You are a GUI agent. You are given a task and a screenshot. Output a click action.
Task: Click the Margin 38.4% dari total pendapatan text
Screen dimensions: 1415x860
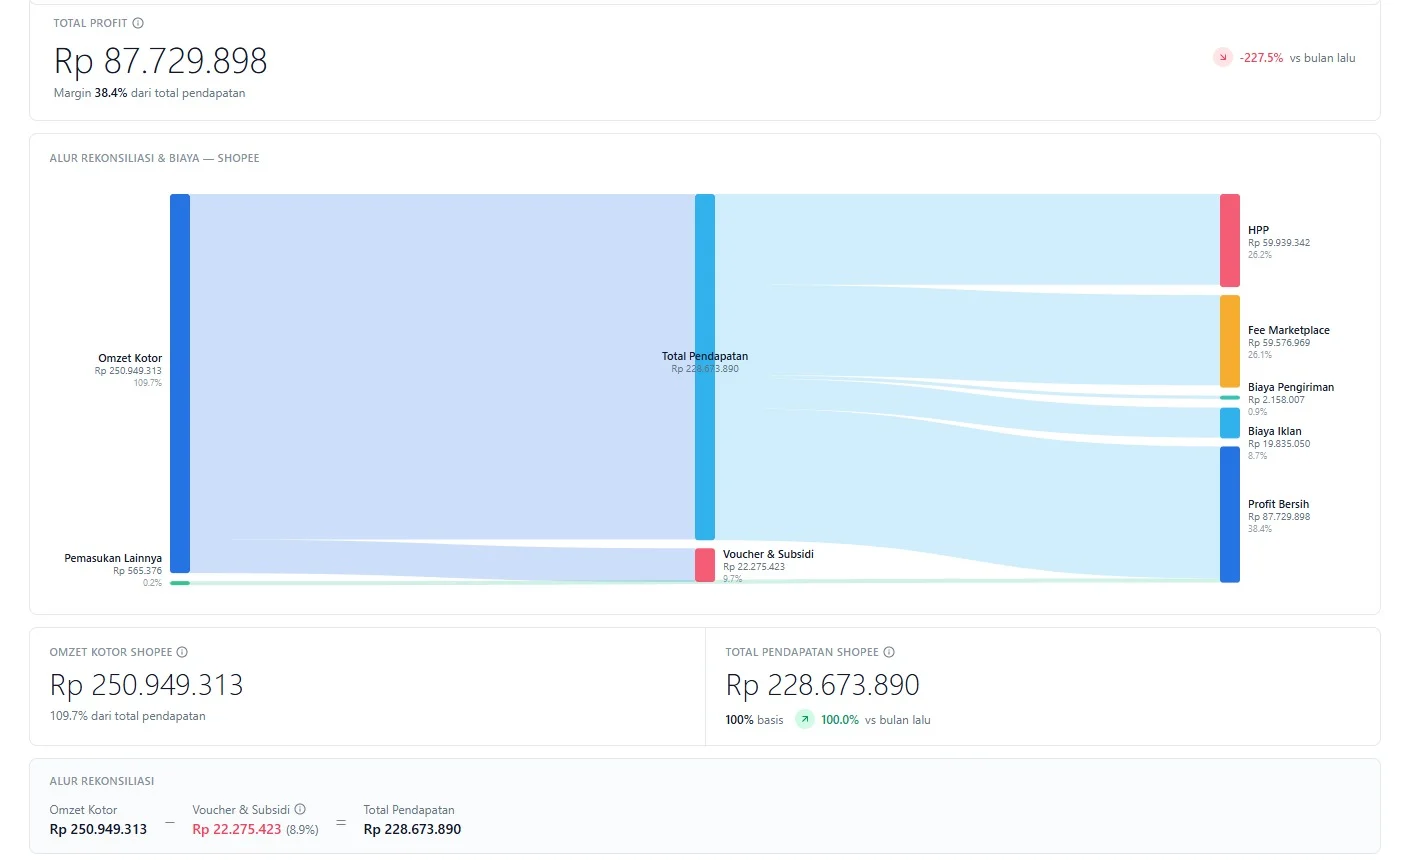pos(149,93)
